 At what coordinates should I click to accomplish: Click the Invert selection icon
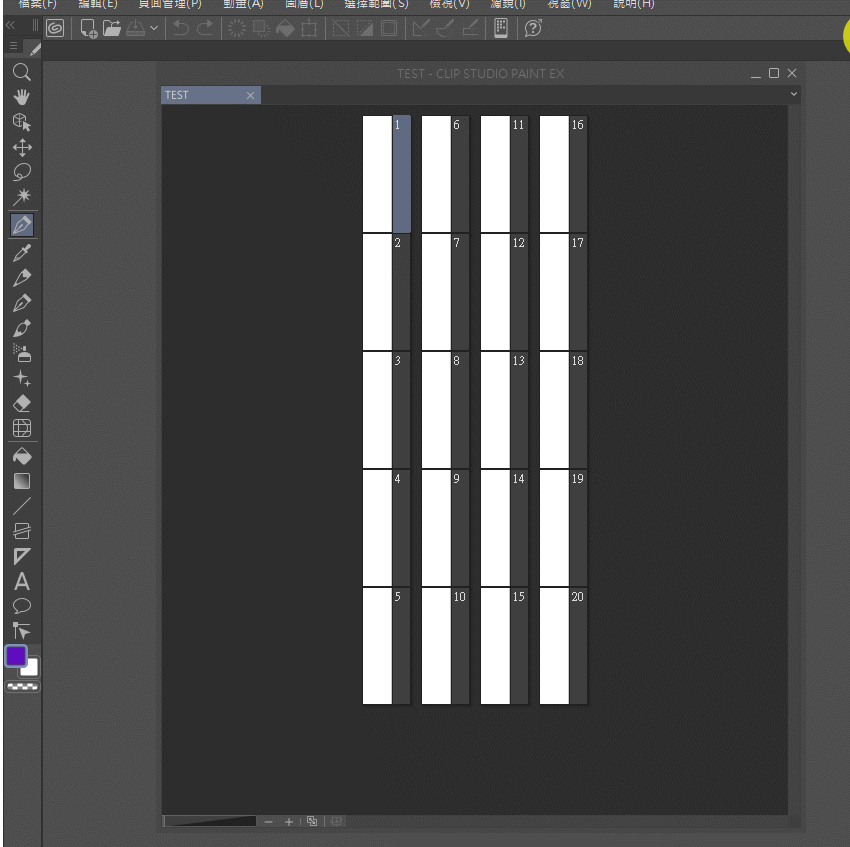click(365, 28)
